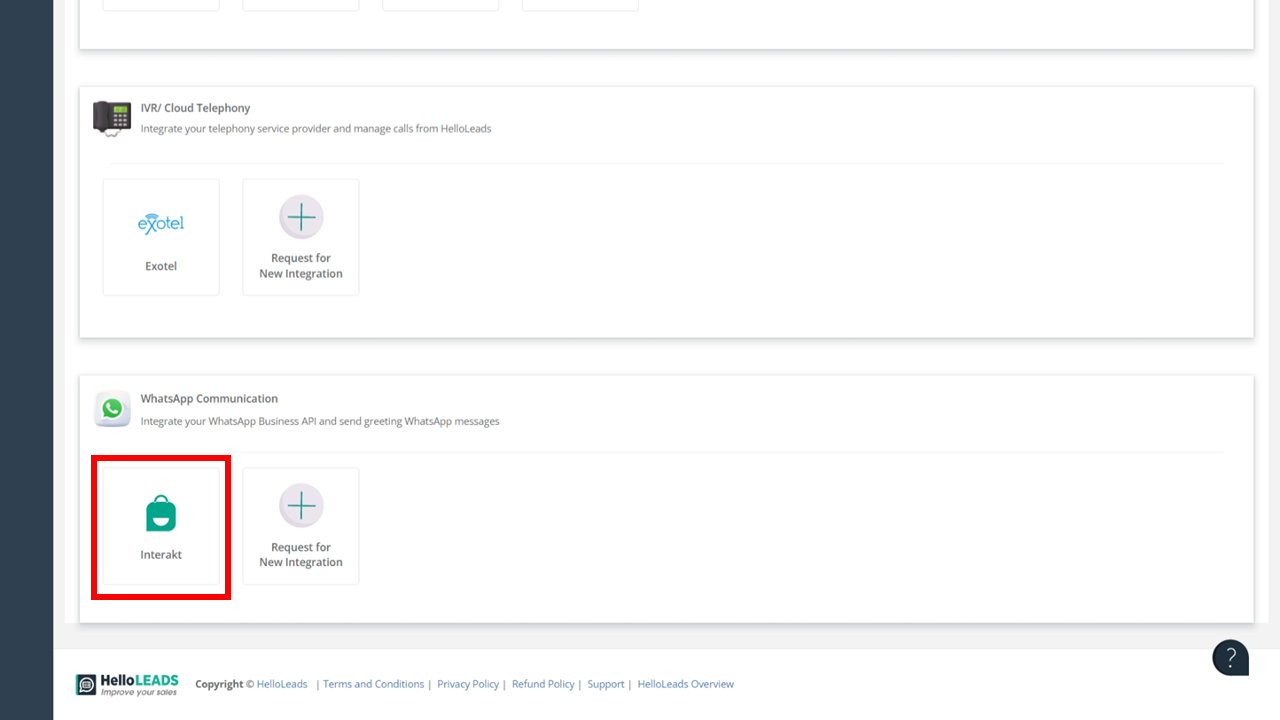Open the Support footer link
This screenshot has height=720, width=1280.
click(x=606, y=684)
